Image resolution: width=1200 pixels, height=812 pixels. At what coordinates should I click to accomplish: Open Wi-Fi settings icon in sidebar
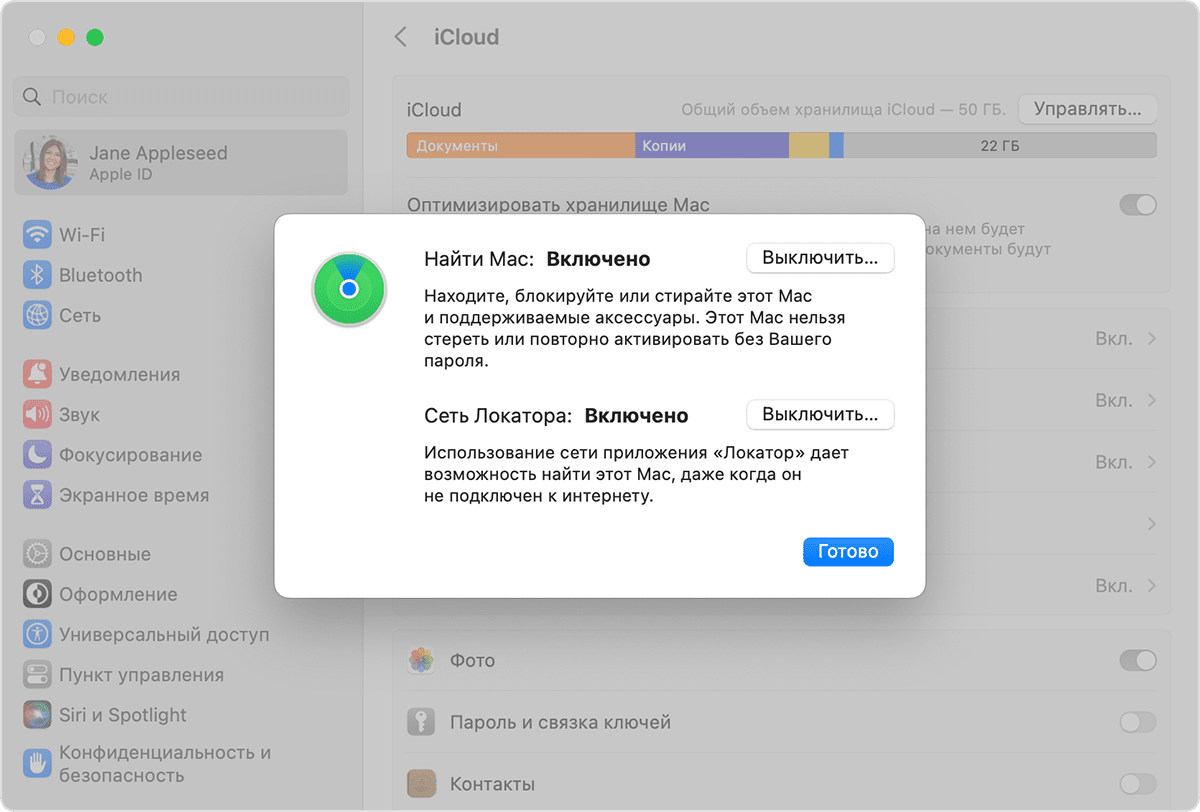tap(37, 235)
